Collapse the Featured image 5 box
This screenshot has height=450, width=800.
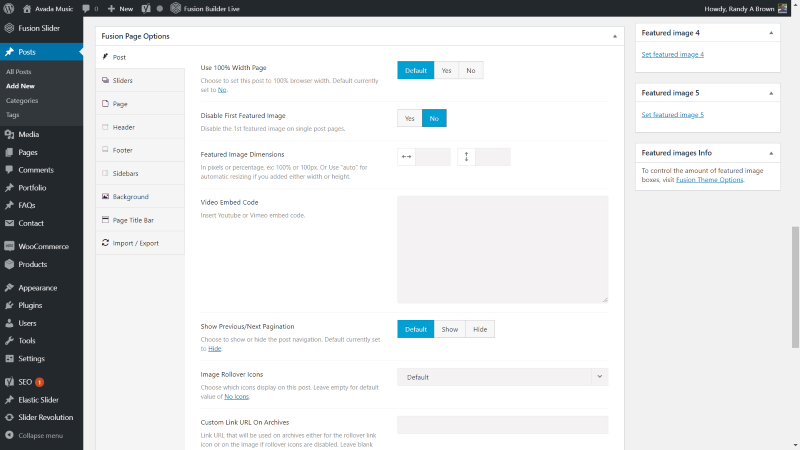(x=771, y=93)
